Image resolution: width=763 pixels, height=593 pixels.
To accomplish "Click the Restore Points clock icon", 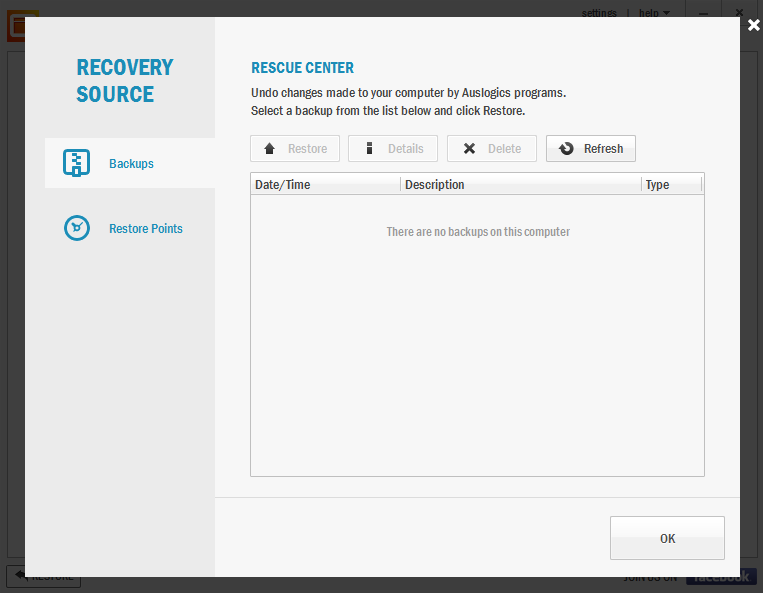I will pos(77,229).
